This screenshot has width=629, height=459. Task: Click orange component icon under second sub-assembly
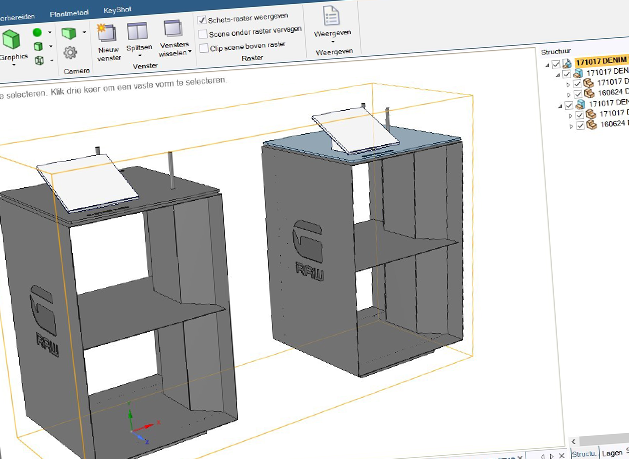pos(590,115)
